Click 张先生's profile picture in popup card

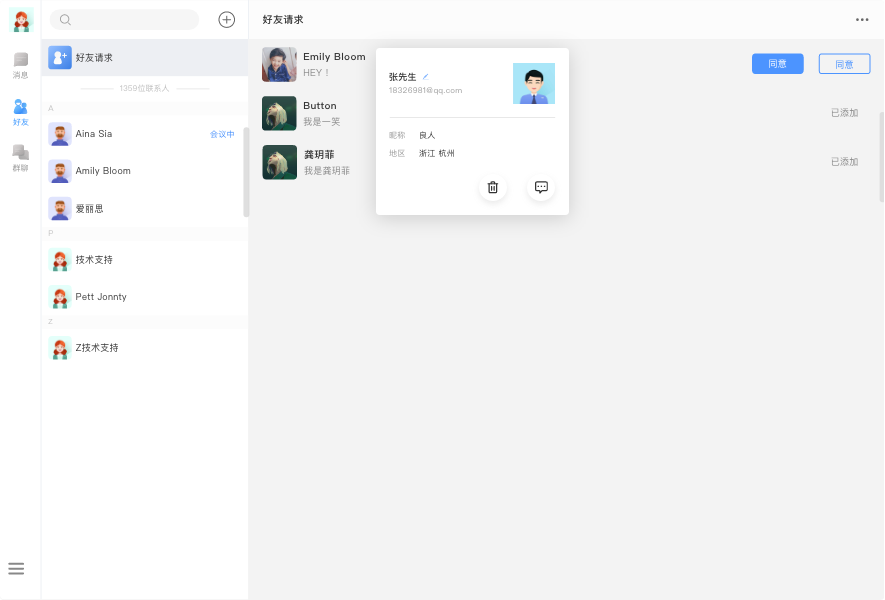coord(533,84)
